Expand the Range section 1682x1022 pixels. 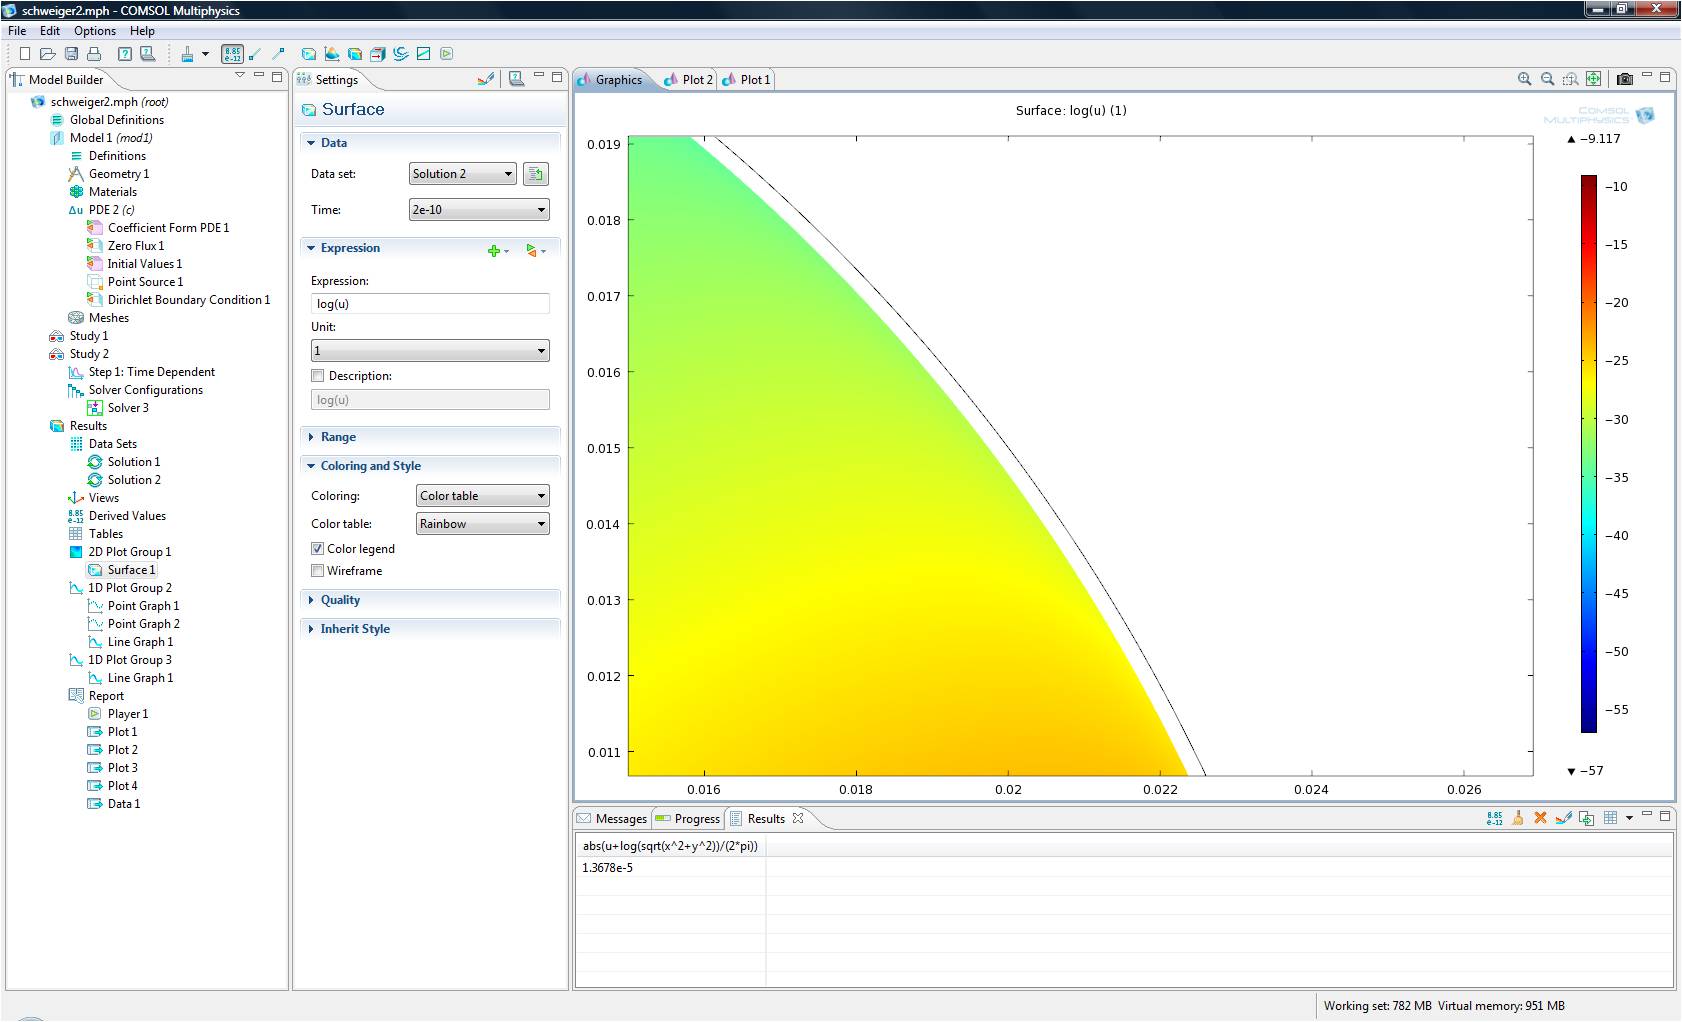click(x=338, y=437)
